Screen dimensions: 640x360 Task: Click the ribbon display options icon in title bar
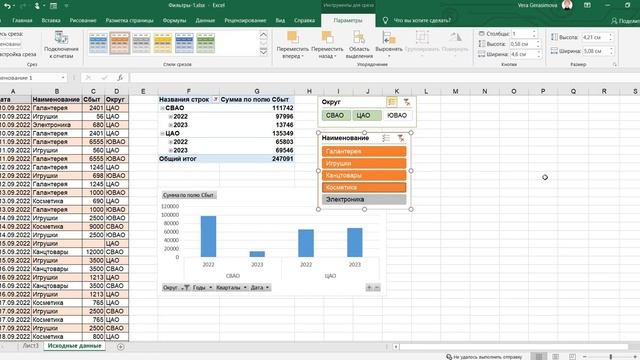pyautogui.click(x=587, y=5)
